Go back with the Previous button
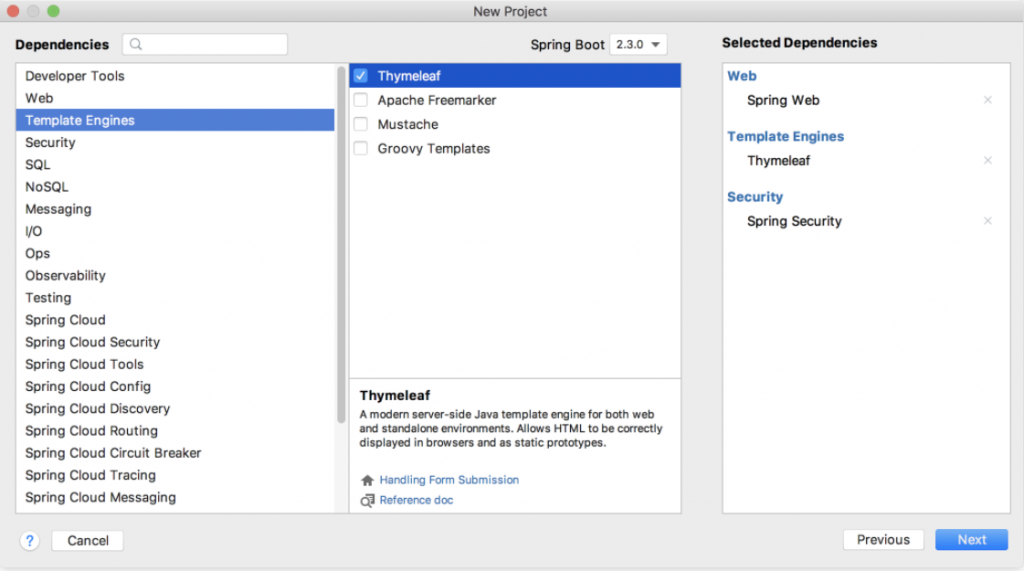Image resolution: width=1024 pixels, height=571 pixels. tap(883, 540)
